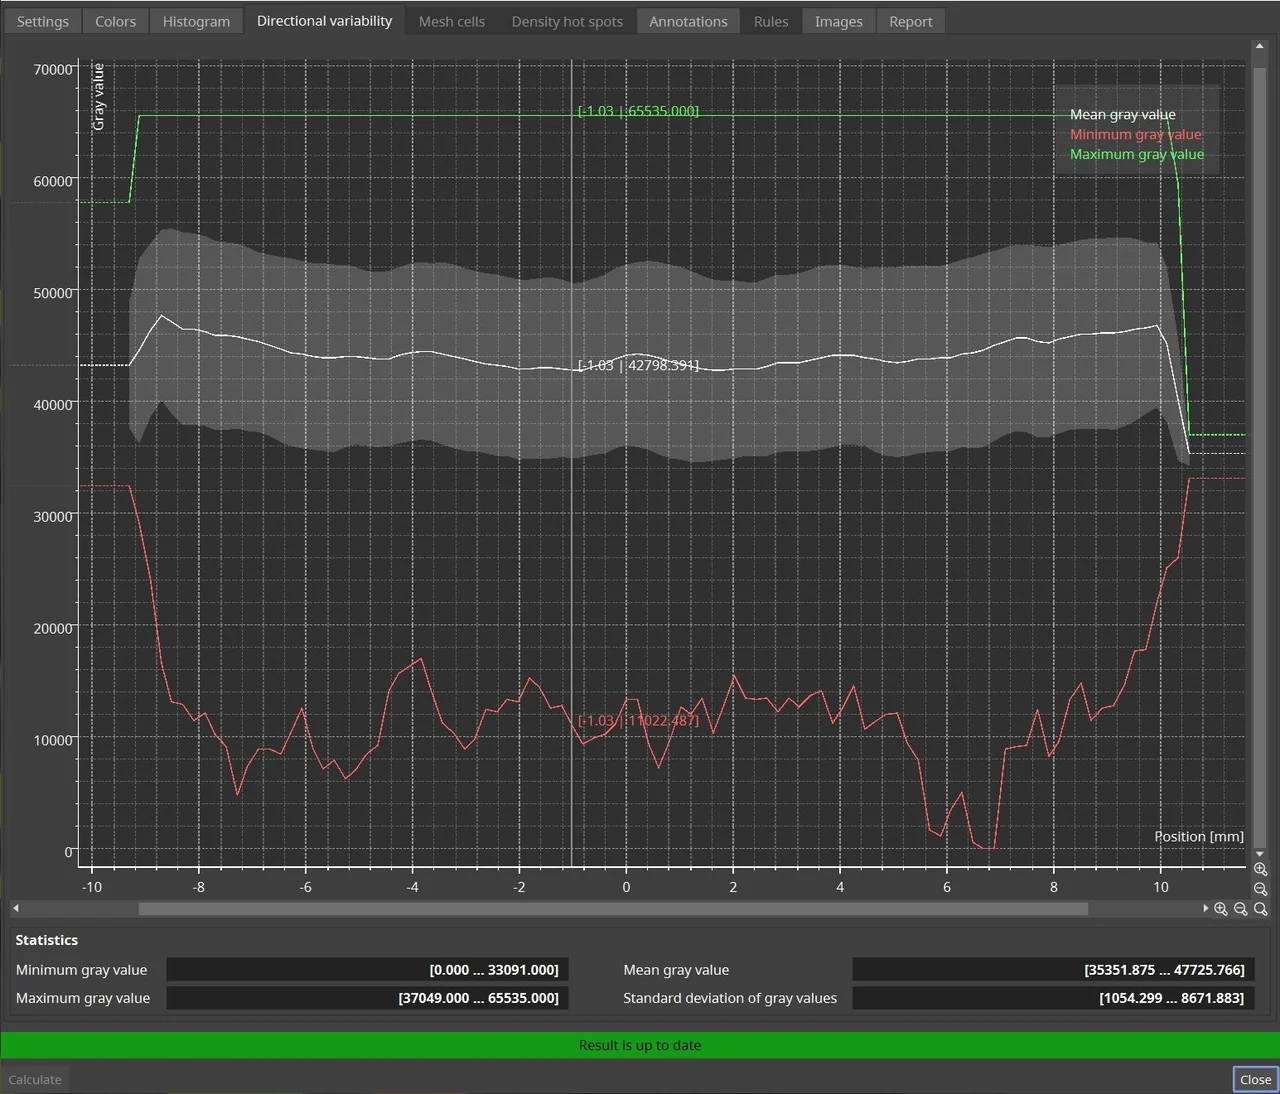Click the 70000 y-axis tick label
This screenshot has height=1094, width=1280.
point(54,69)
